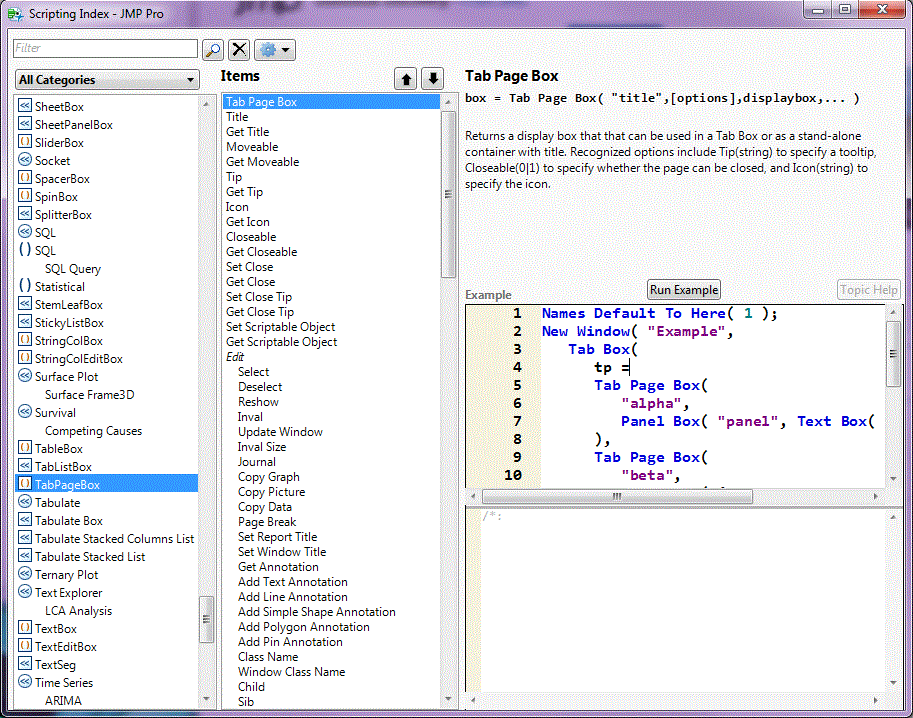Click the down arrow above the Items list

(x=432, y=78)
